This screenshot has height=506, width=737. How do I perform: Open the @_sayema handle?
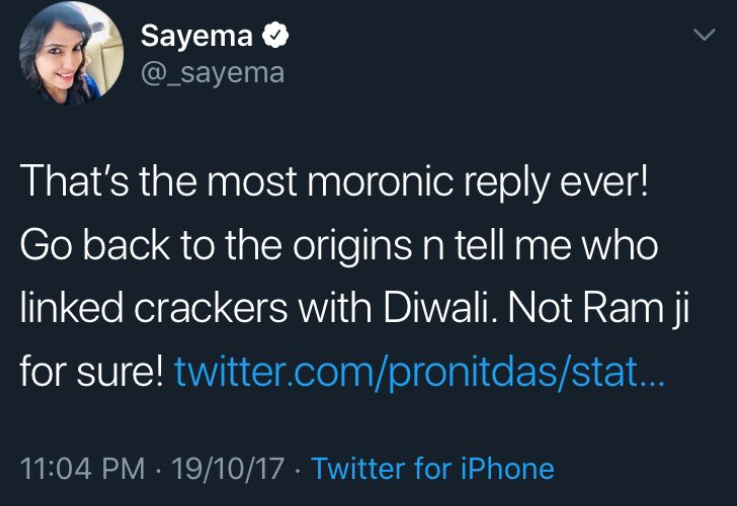[x=212, y=72]
